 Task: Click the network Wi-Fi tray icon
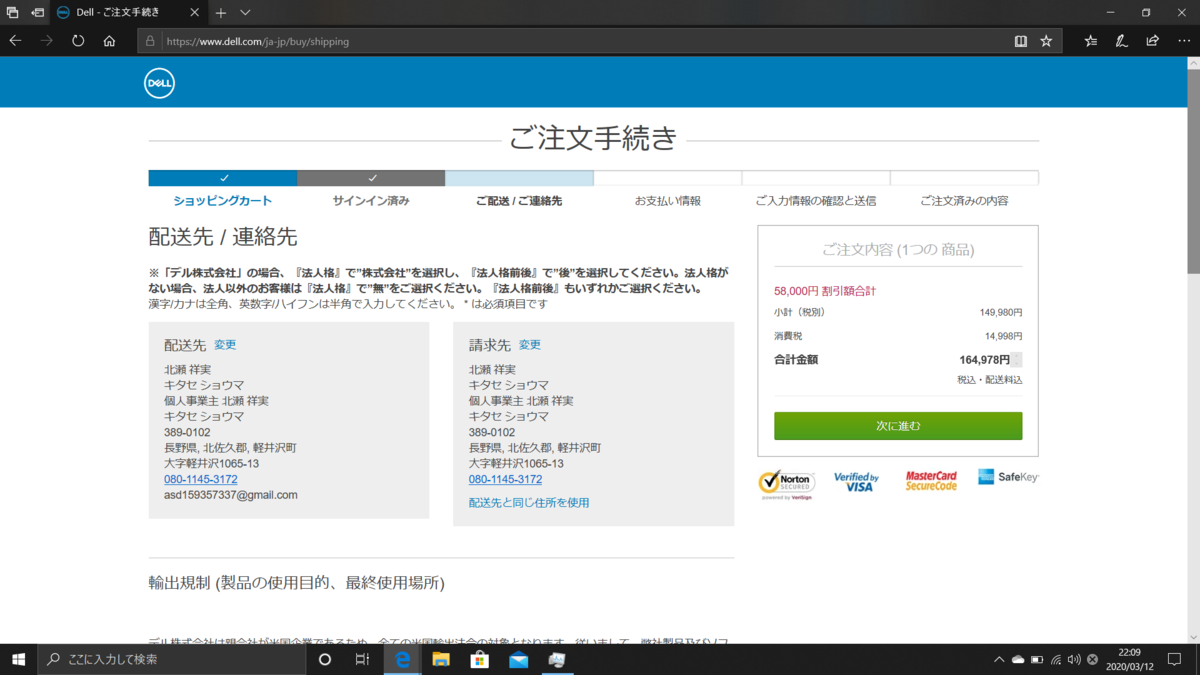pos(1056,659)
